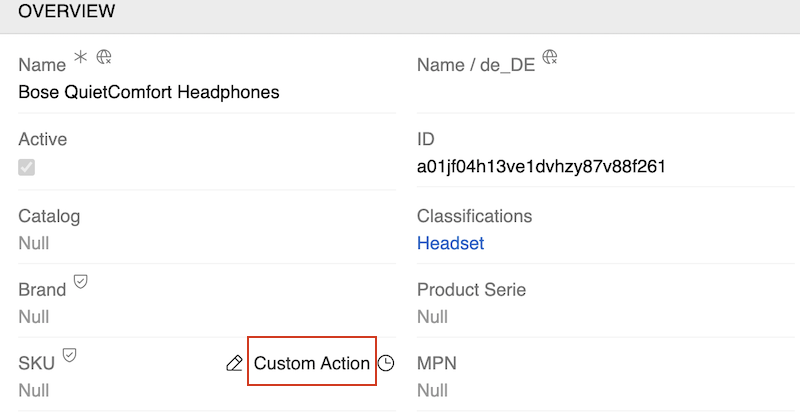Click the shield icon next to SKU
The width and height of the screenshot is (800, 416).
72,355
